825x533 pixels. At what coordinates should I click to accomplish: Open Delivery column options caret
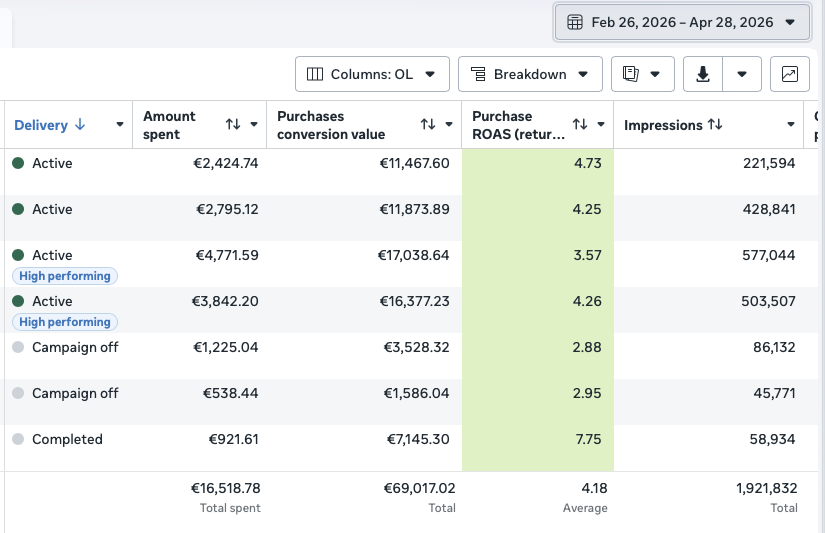[120, 125]
